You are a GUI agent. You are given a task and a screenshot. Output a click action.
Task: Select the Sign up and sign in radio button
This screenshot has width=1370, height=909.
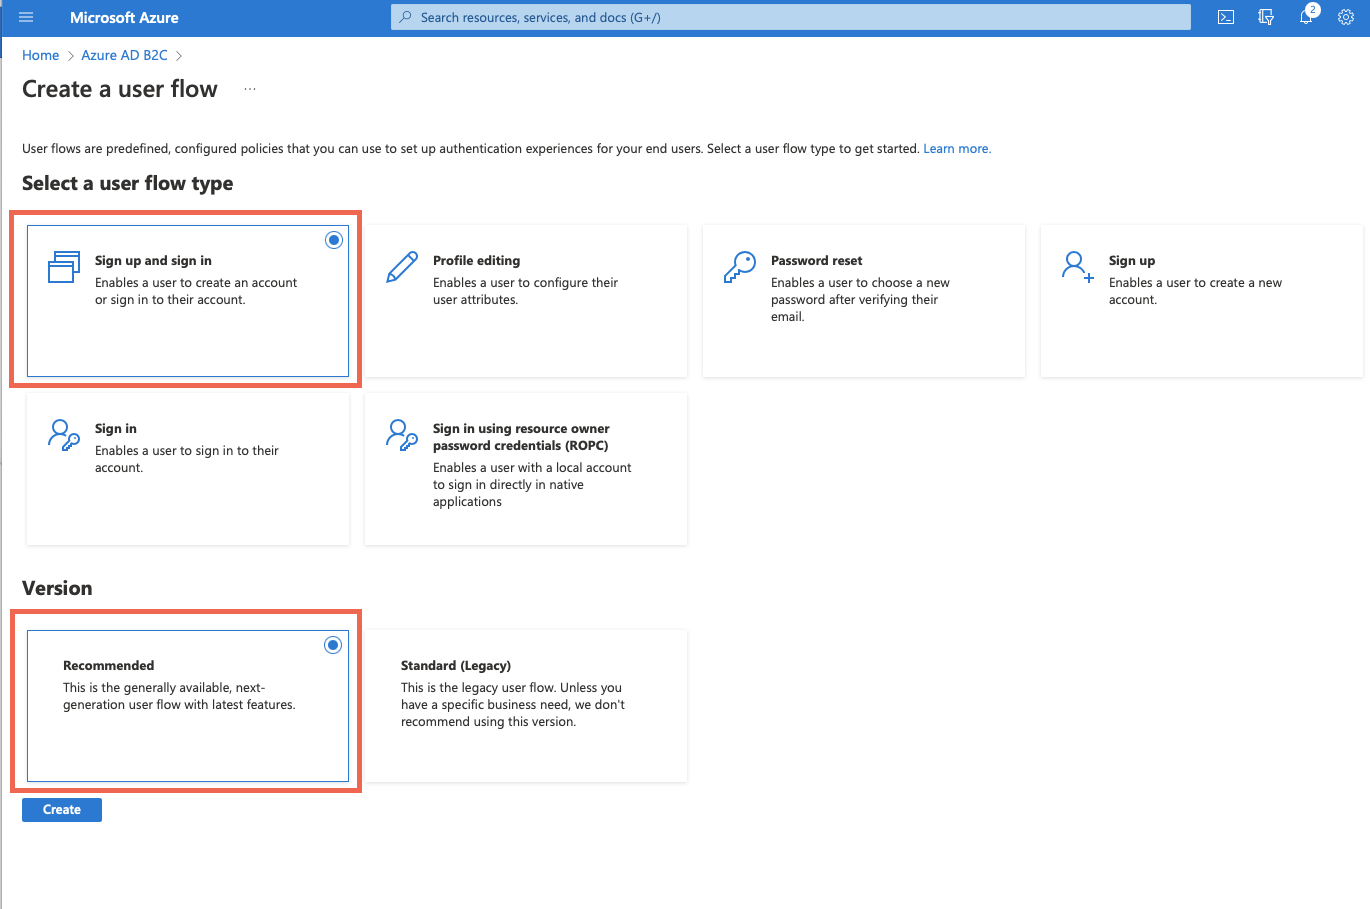tap(334, 240)
